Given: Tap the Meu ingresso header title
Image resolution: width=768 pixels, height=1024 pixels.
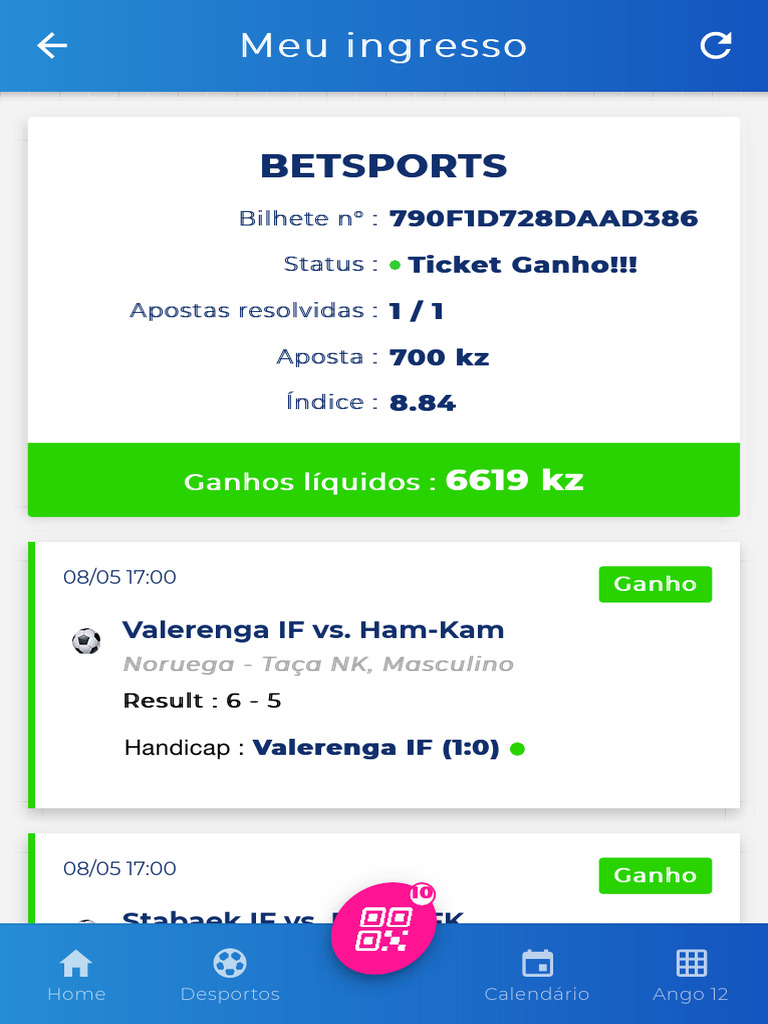Looking at the screenshot, I should tap(384, 46).
